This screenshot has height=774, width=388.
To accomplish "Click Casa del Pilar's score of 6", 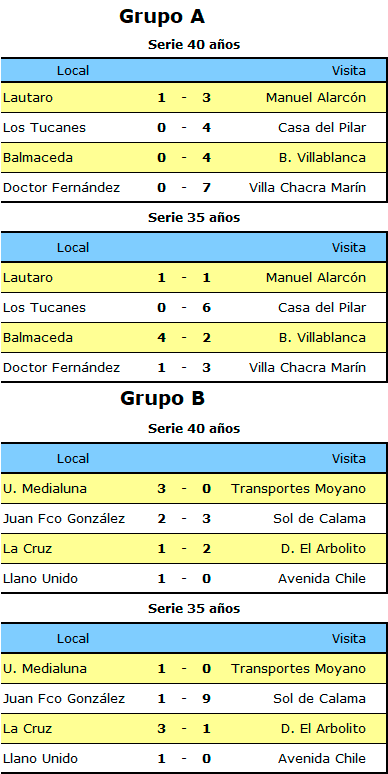I will point(206,308).
